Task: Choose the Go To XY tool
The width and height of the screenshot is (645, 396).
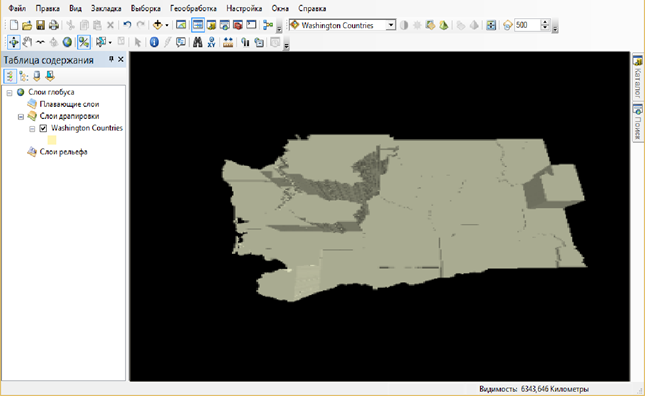Action: (x=211, y=42)
